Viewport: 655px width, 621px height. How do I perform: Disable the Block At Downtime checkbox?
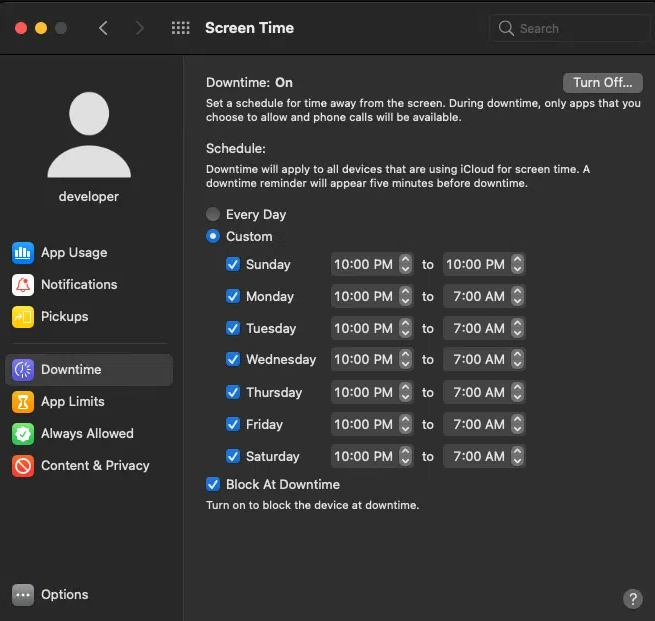(213, 485)
